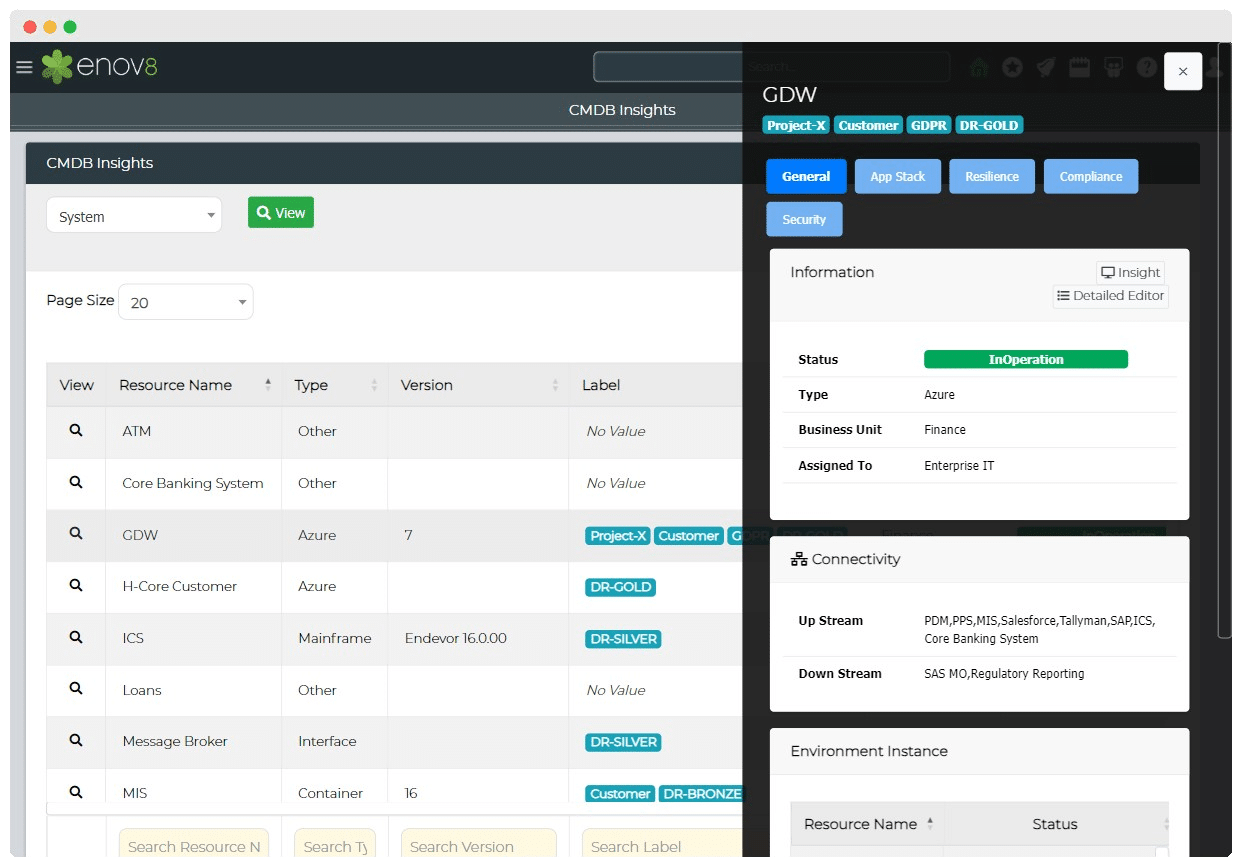Image resolution: width=1242 pixels, height=867 pixels.
Task: Open the hamburger navigation menu
Action: pos(25,67)
